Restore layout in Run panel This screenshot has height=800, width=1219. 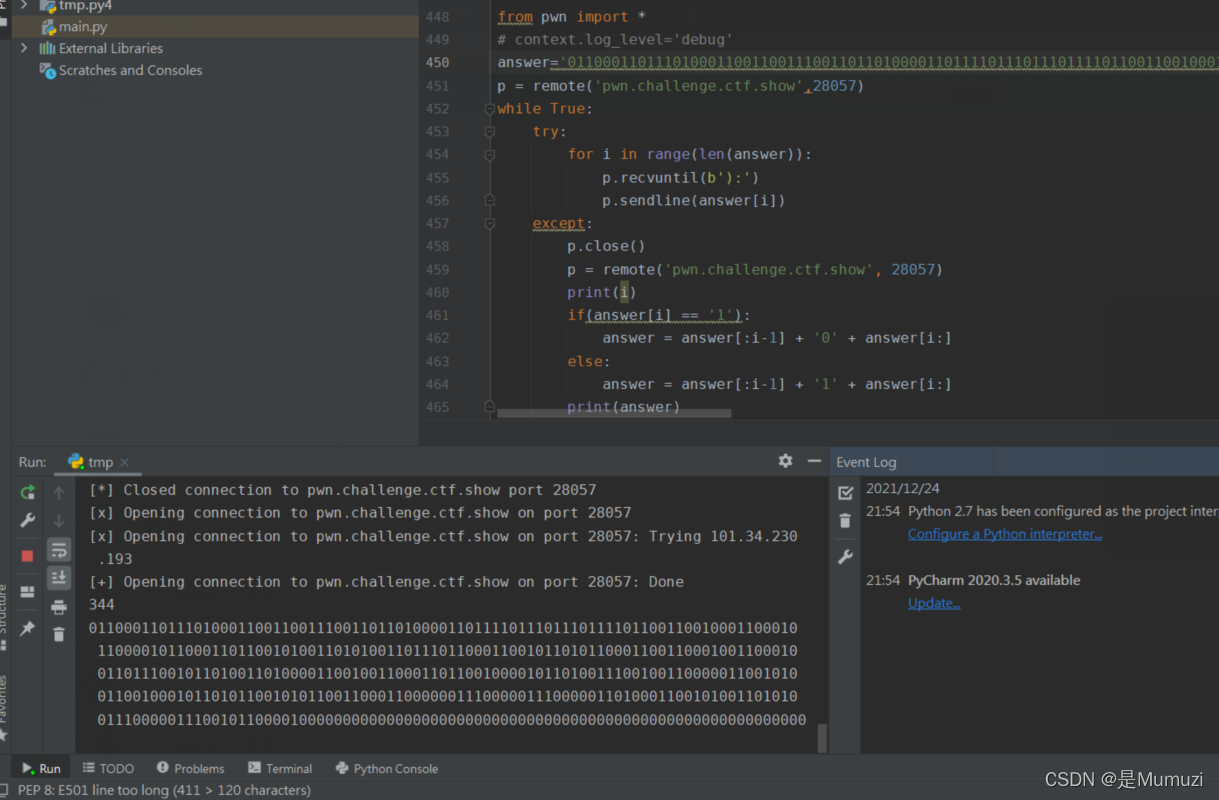point(27,592)
